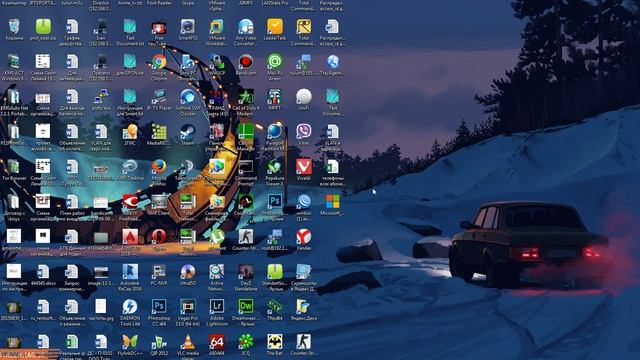Launch the NVR Client shortcut
The width and height of the screenshot is (640, 360).
(x=159, y=202)
